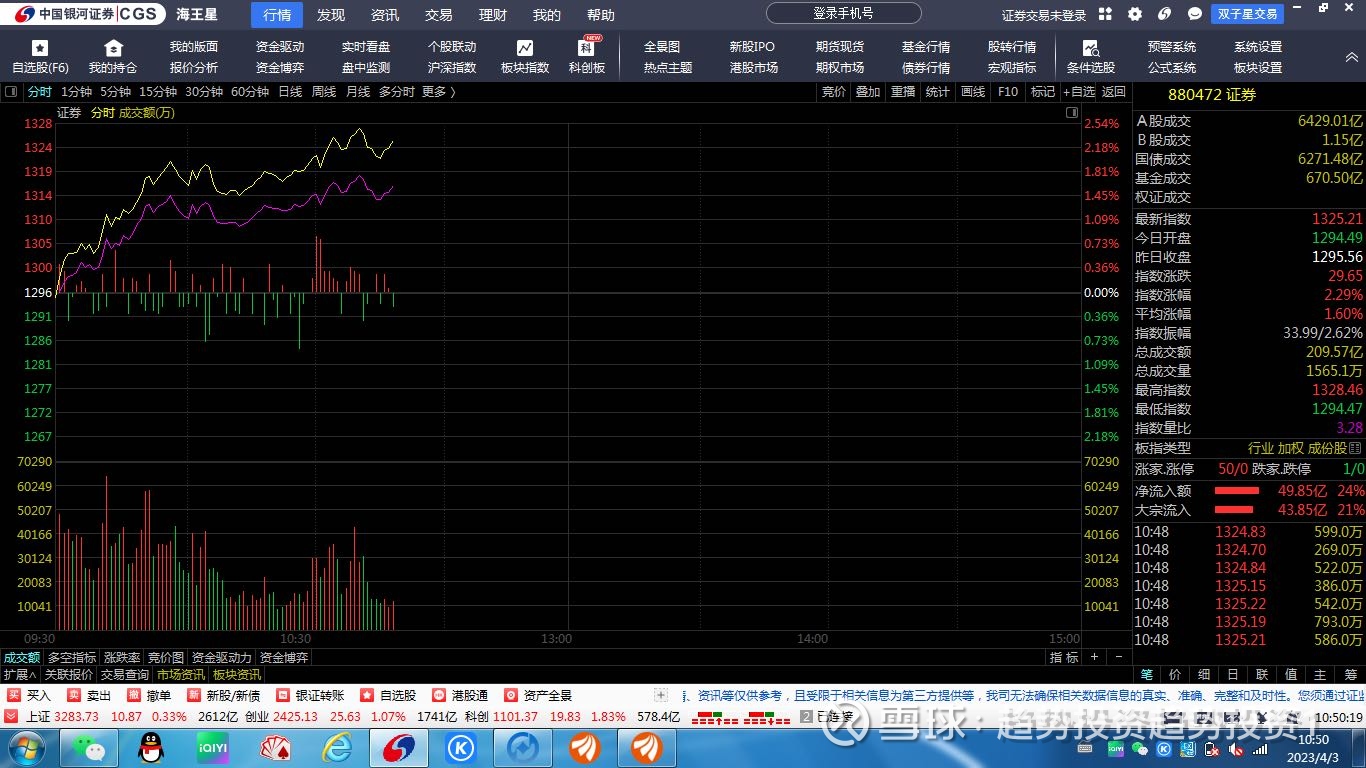点击科创板图标
1366x768 pixels.
[587, 55]
